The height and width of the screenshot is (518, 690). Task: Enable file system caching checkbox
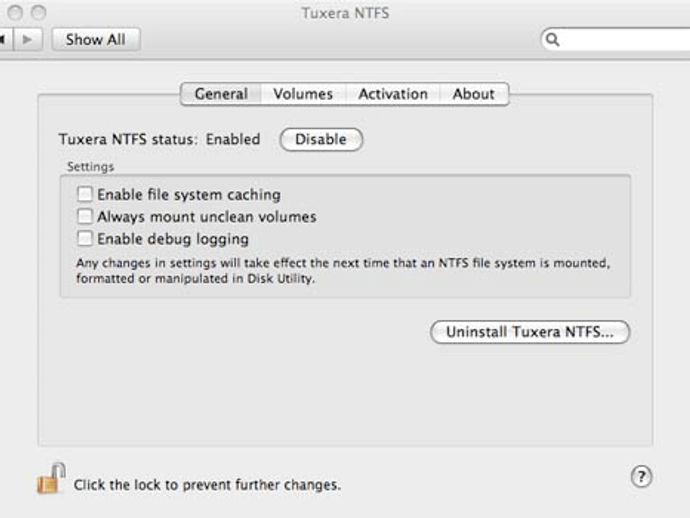click(x=85, y=194)
